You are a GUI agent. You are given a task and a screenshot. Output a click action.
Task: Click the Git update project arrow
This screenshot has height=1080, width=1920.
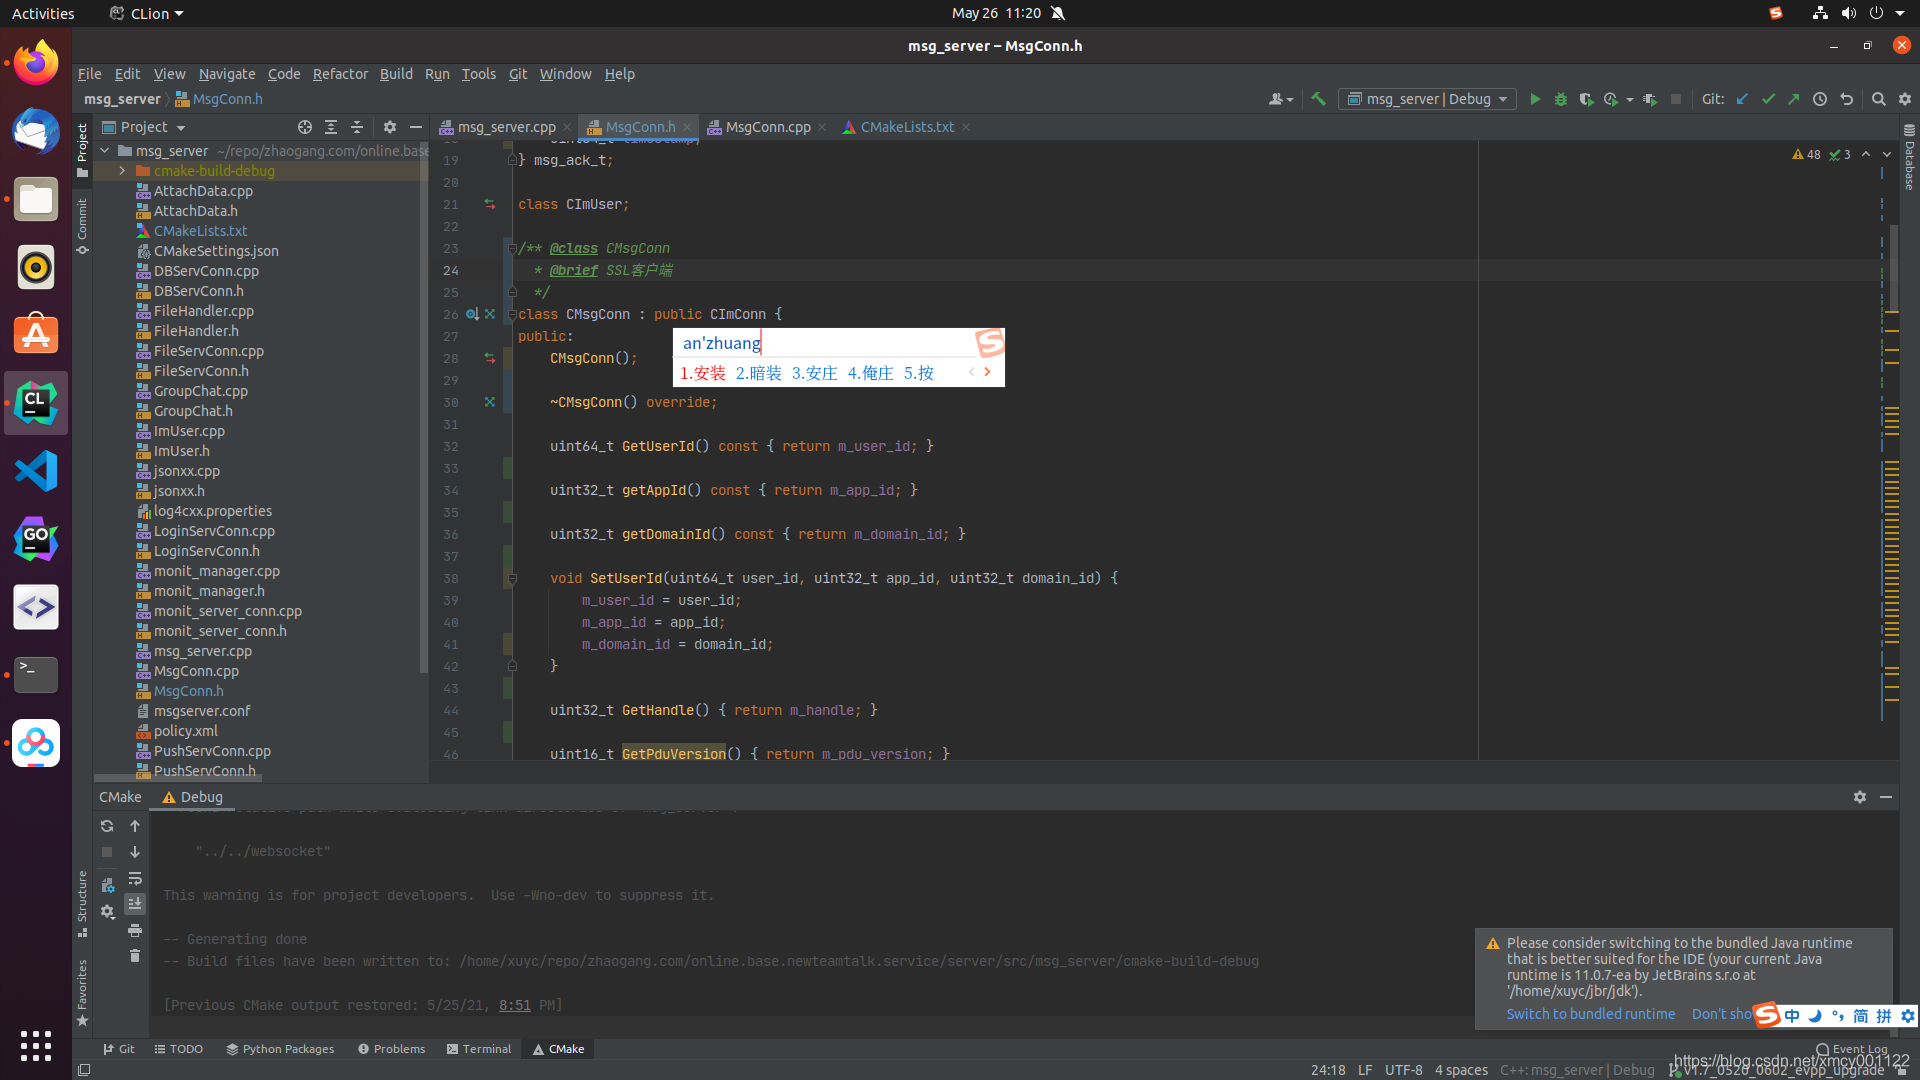1742,99
